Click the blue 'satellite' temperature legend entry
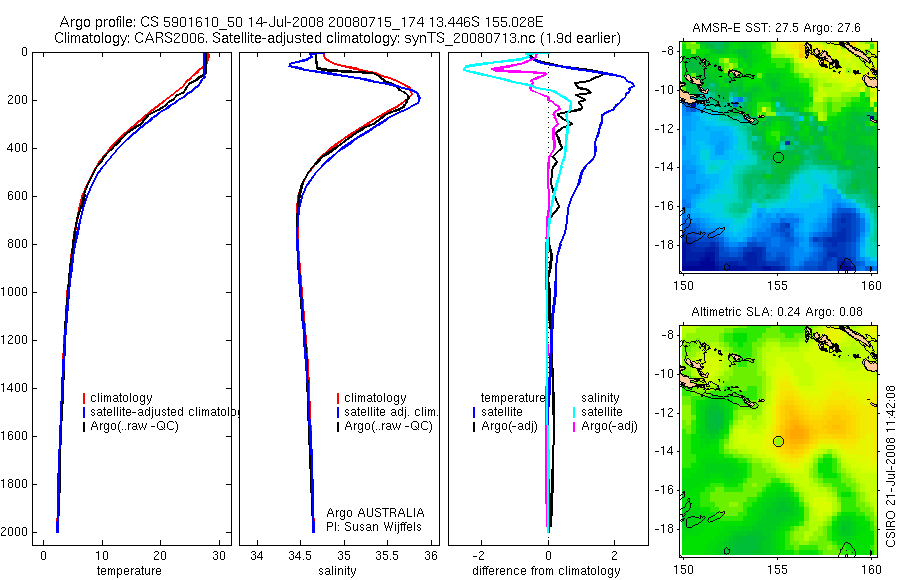 pyautogui.click(x=498, y=412)
